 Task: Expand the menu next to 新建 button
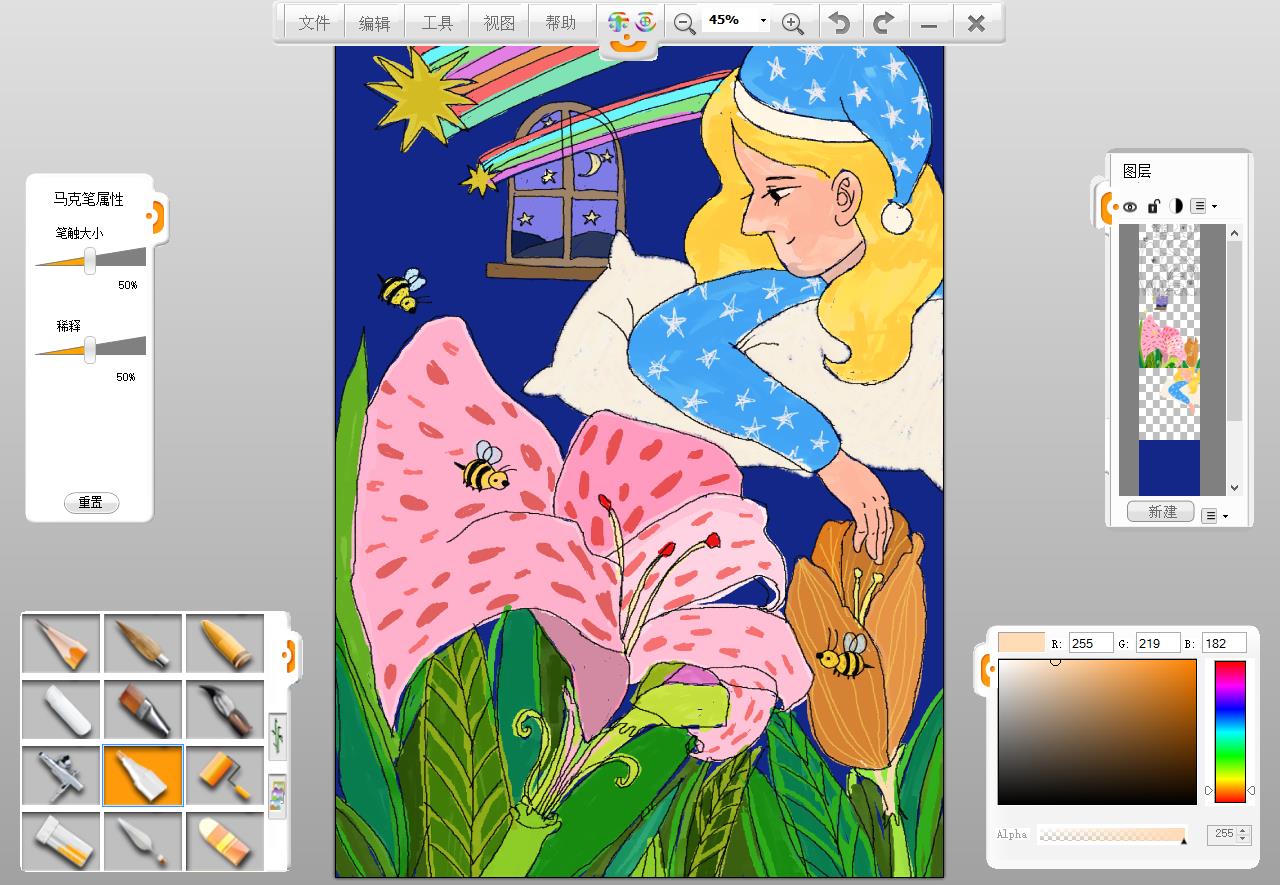[x=1214, y=516]
